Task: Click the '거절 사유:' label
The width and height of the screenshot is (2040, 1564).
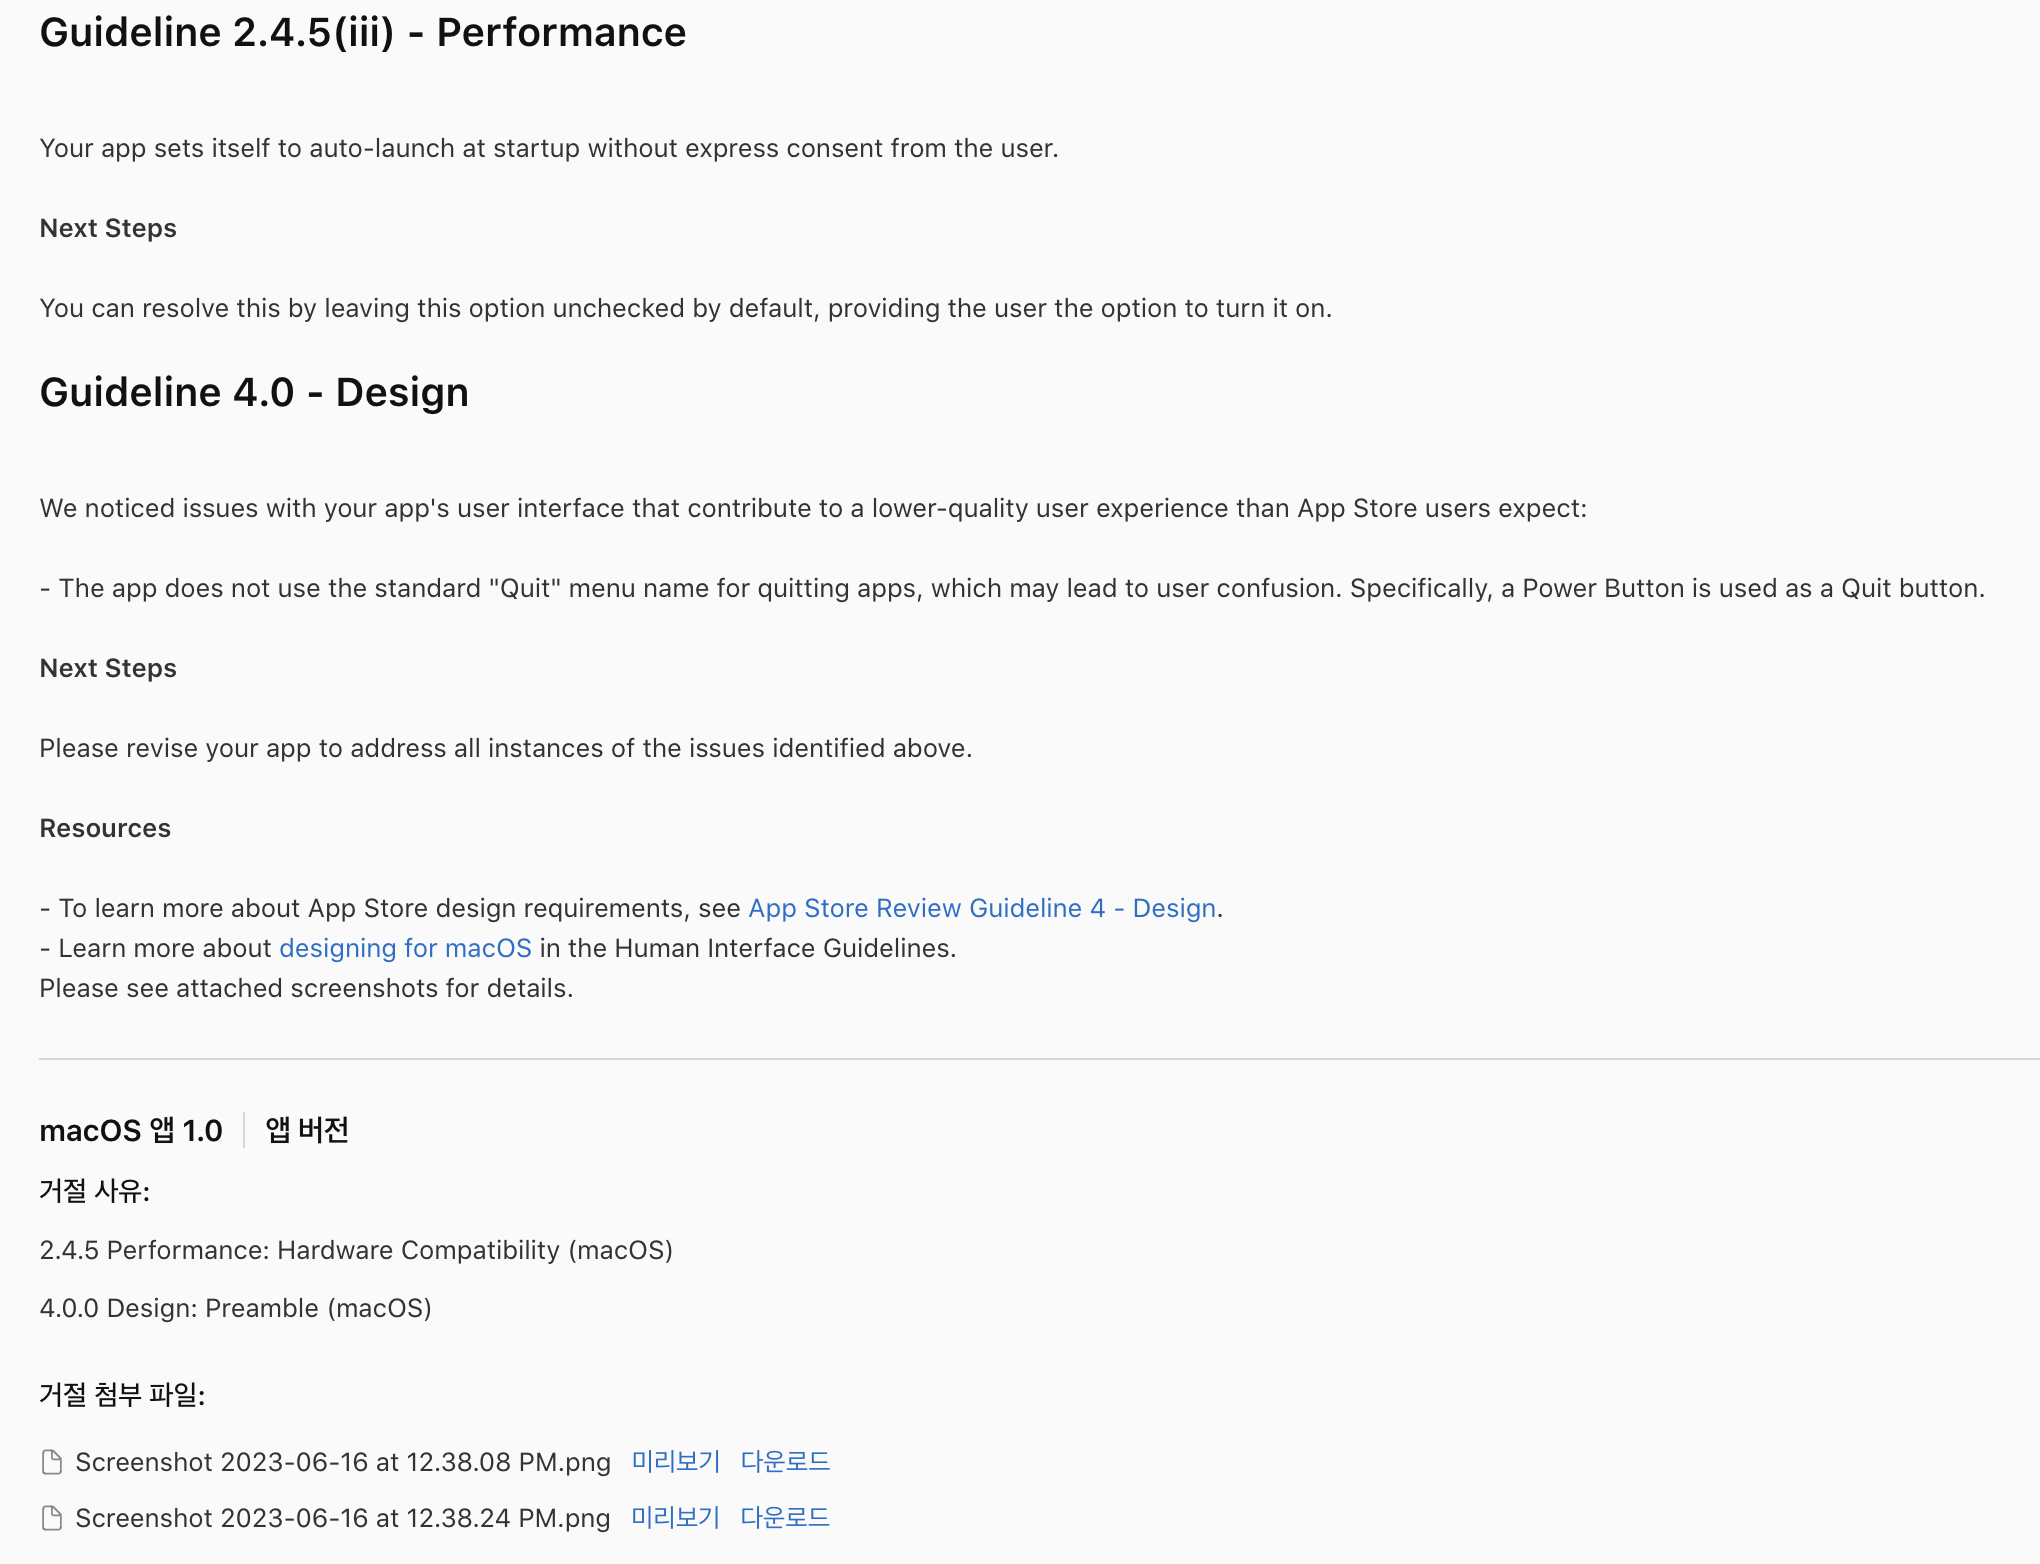Action: point(94,1190)
